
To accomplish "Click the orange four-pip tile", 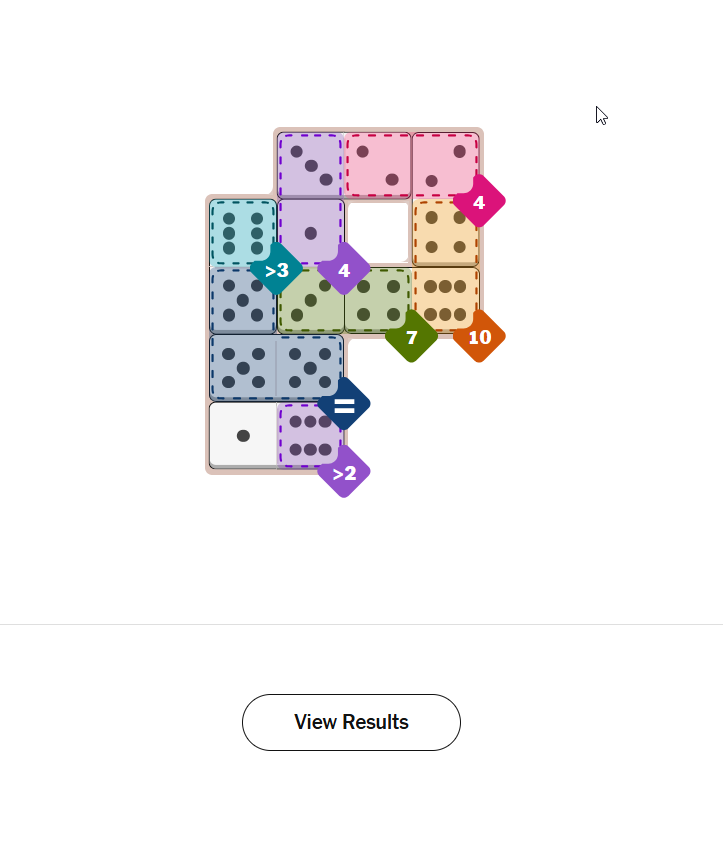I will (445, 232).
